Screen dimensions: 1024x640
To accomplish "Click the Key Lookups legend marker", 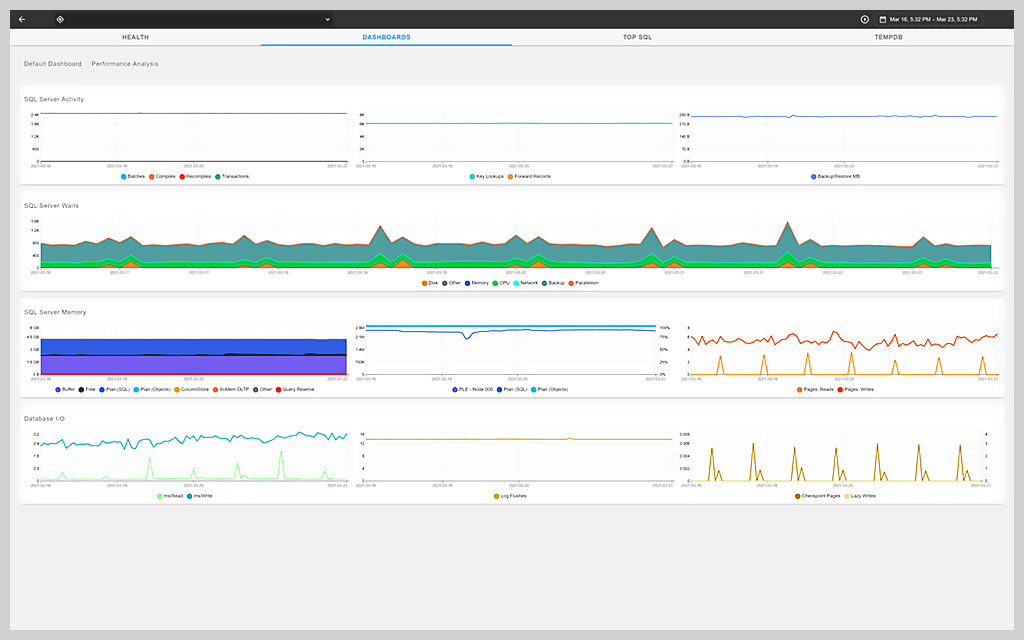I will pos(472,176).
